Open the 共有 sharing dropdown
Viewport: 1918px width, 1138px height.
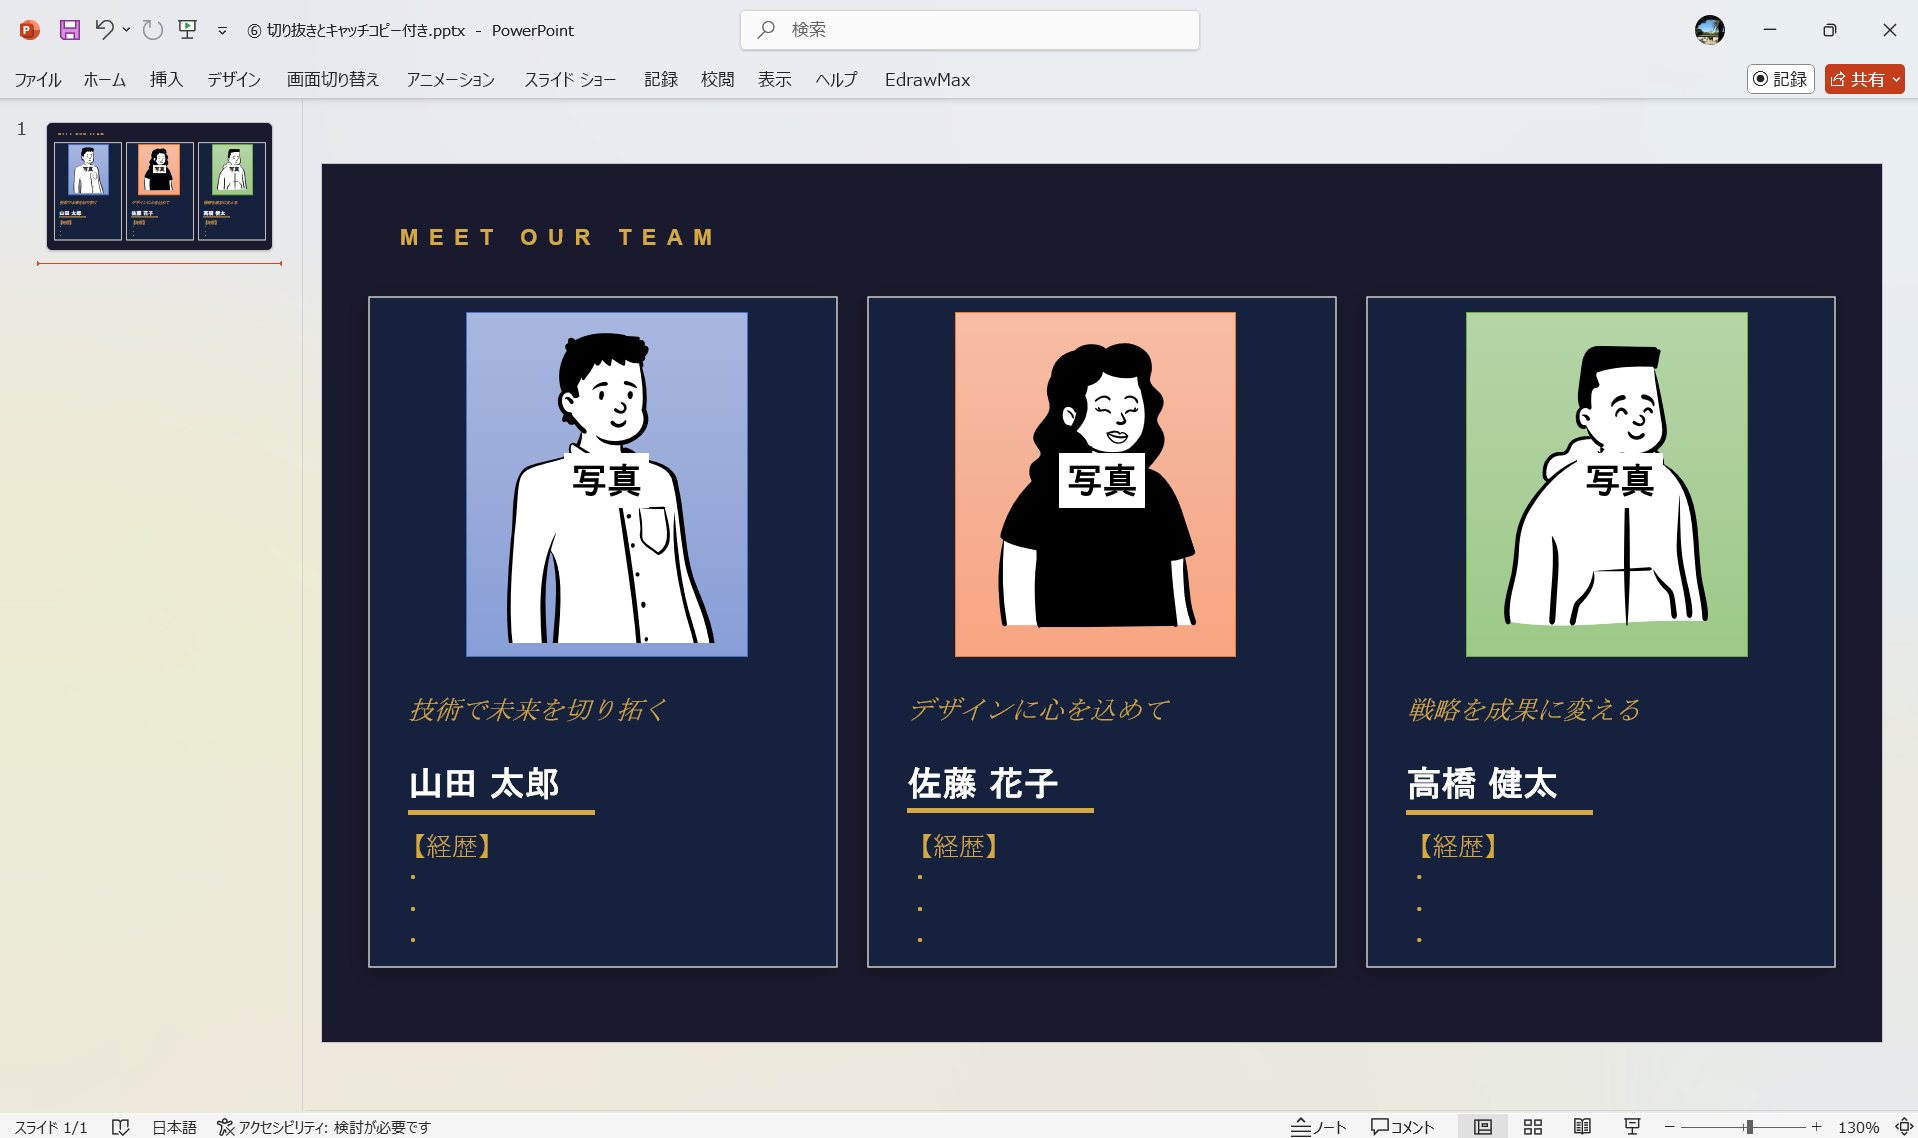pos(1863,79)
